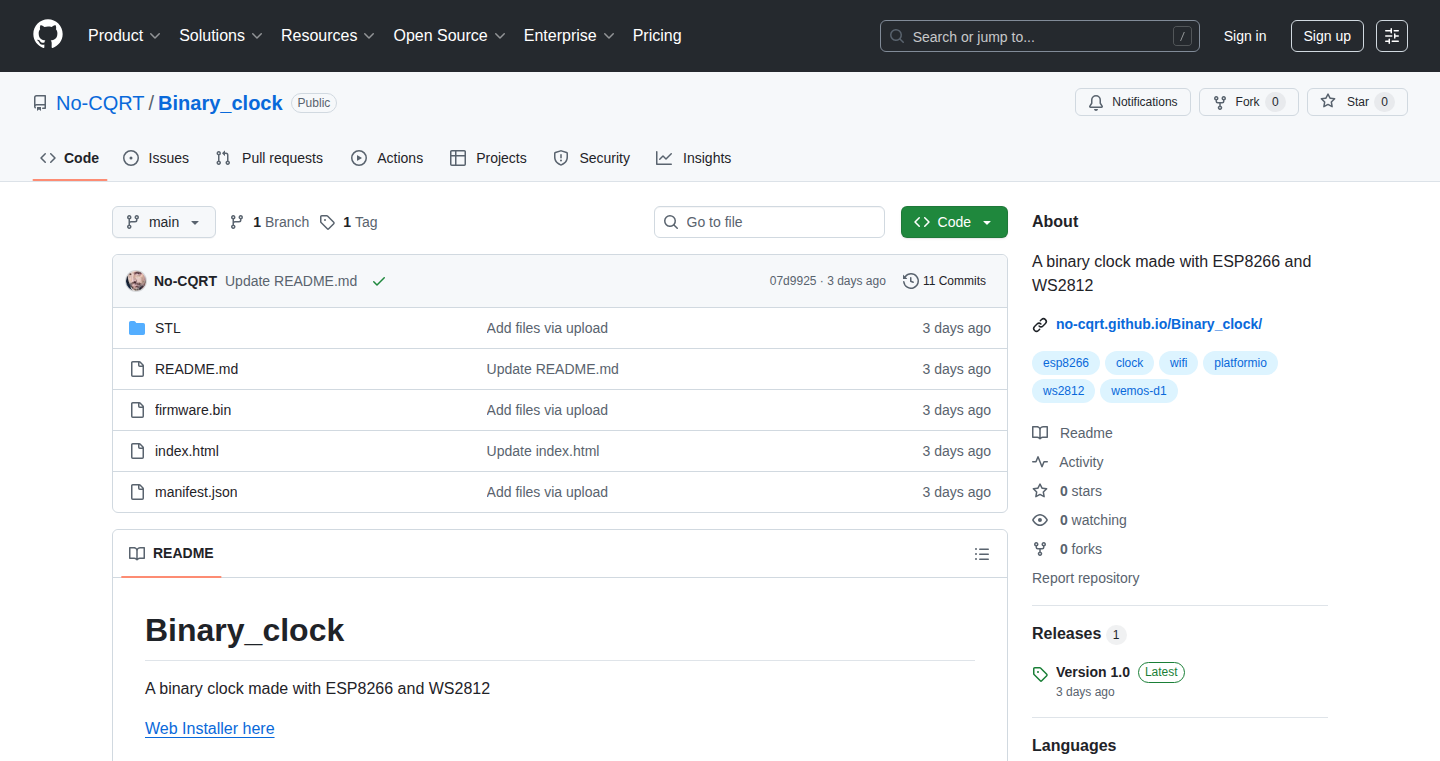View the 11 Commits history

[944, 281]
